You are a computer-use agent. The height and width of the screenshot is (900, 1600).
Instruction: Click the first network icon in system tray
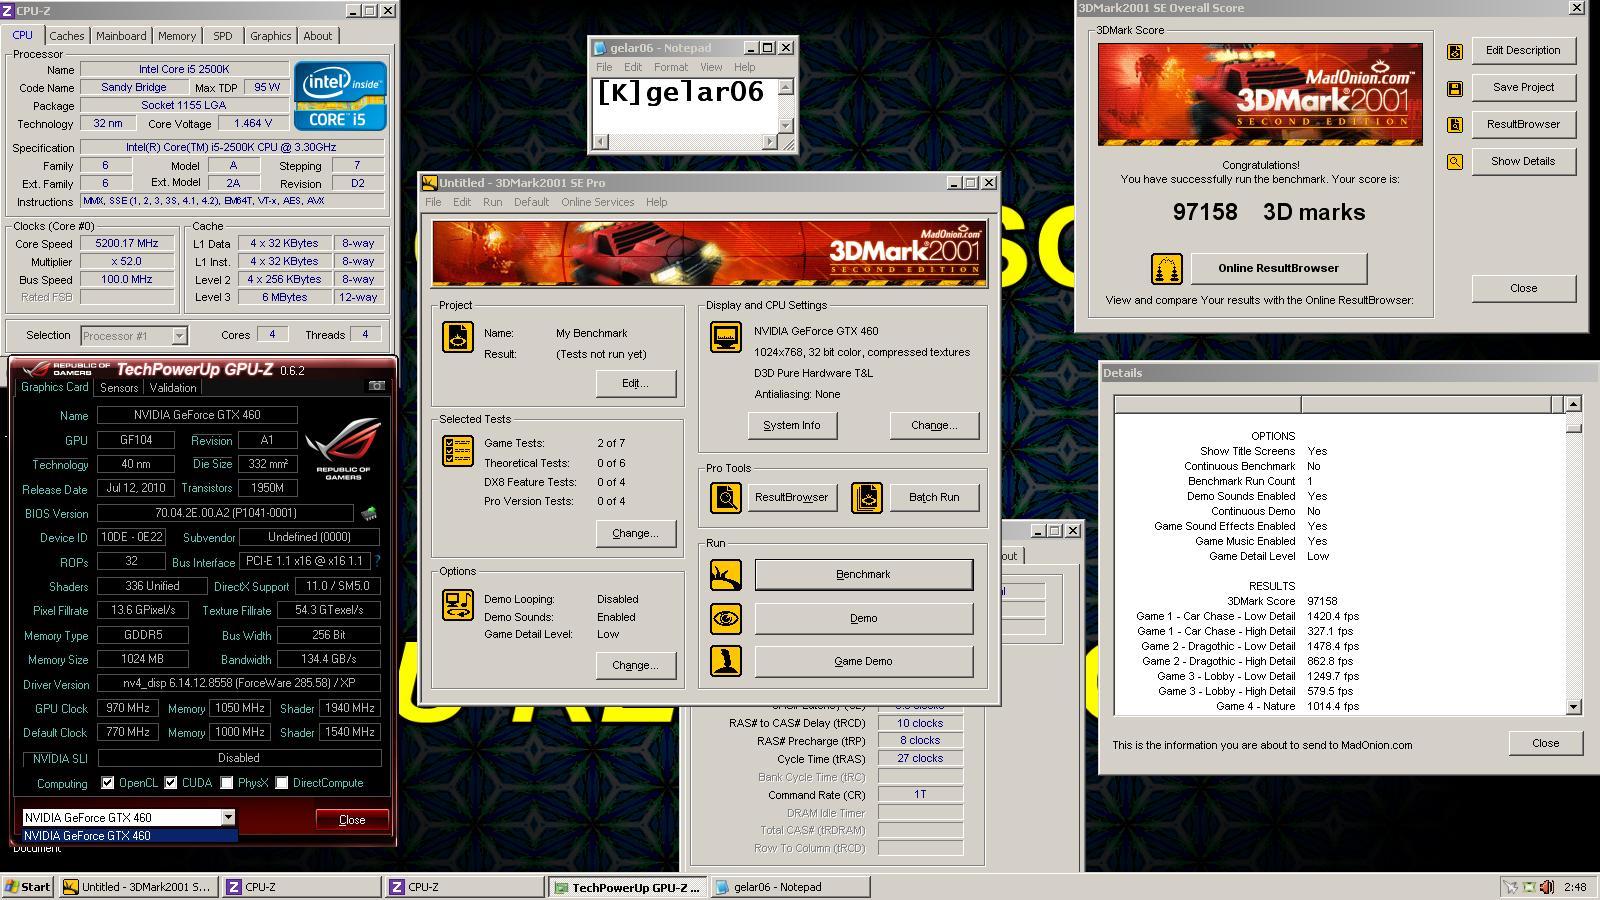click(1511, 887)
